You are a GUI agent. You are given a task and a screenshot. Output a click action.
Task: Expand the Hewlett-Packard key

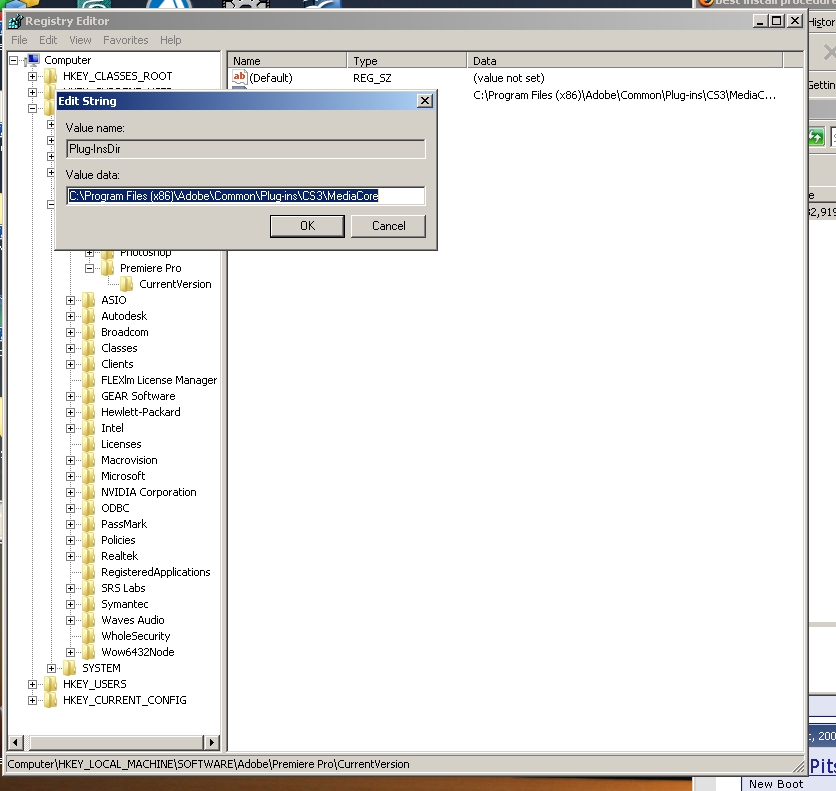click(70, 412)
